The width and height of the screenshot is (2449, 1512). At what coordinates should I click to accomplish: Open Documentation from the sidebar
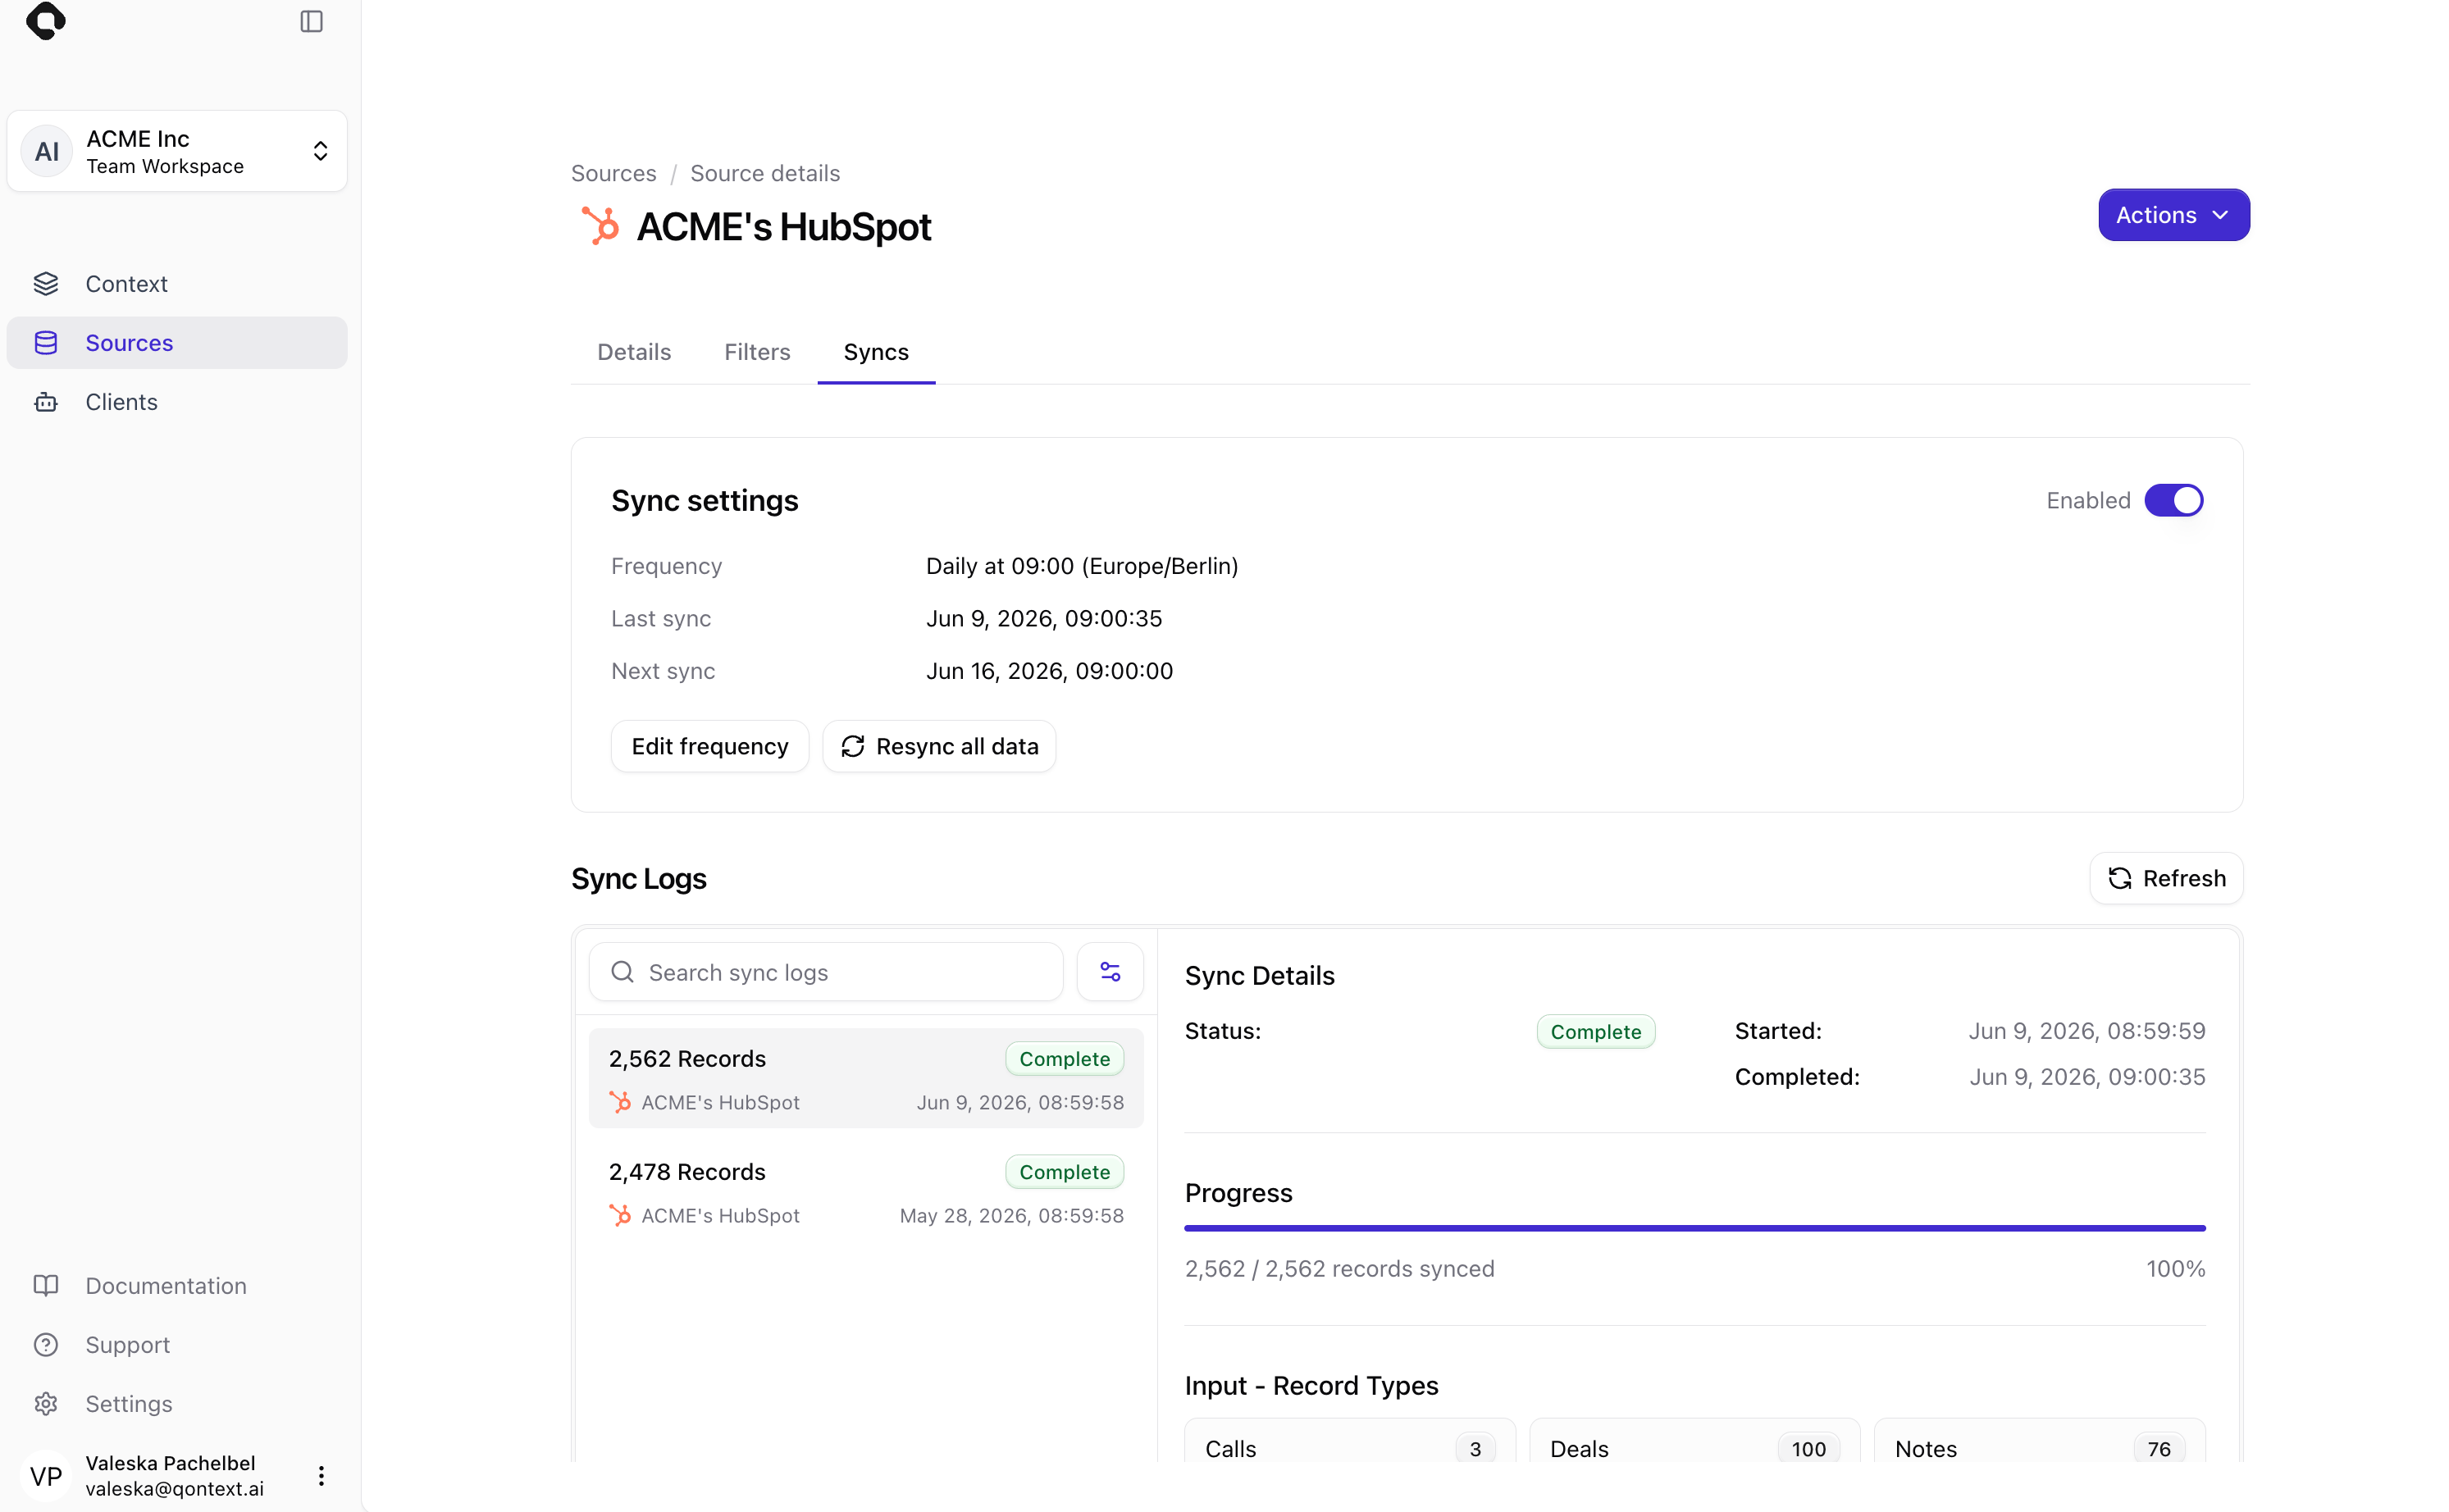click(177, 1286)
